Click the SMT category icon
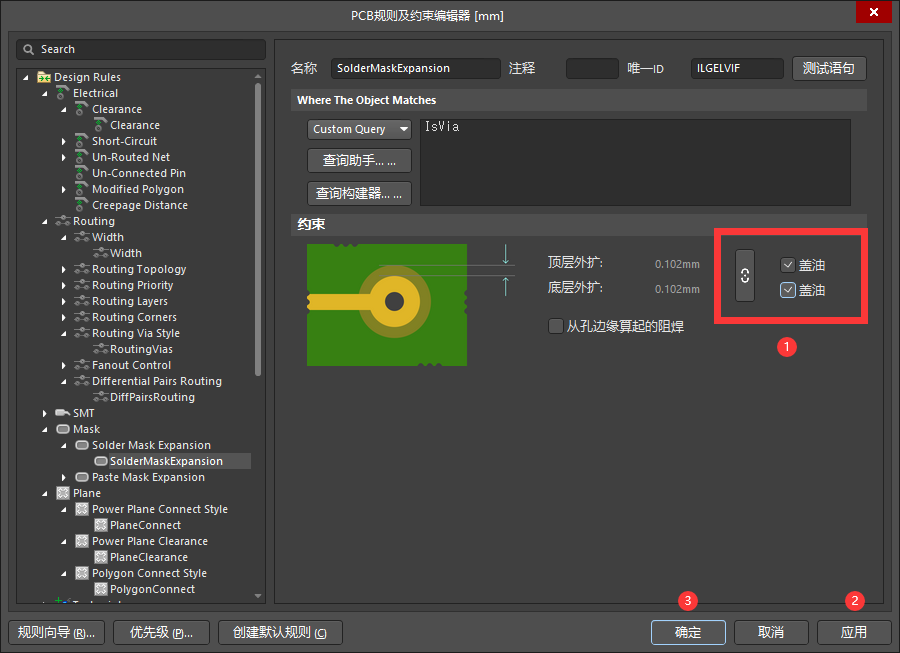 pyautogui.click(x=63, y=413)
